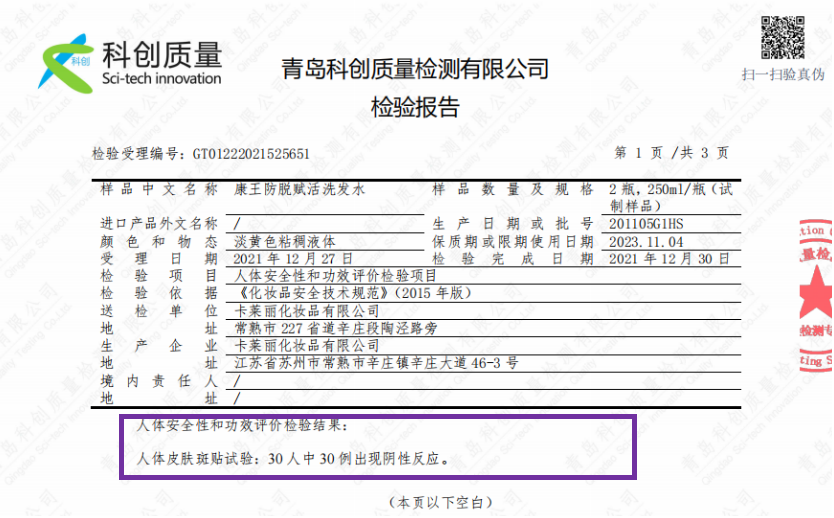834x518 pixels.
Task: Select the heading 检验报告
Action: coord(415,107)
